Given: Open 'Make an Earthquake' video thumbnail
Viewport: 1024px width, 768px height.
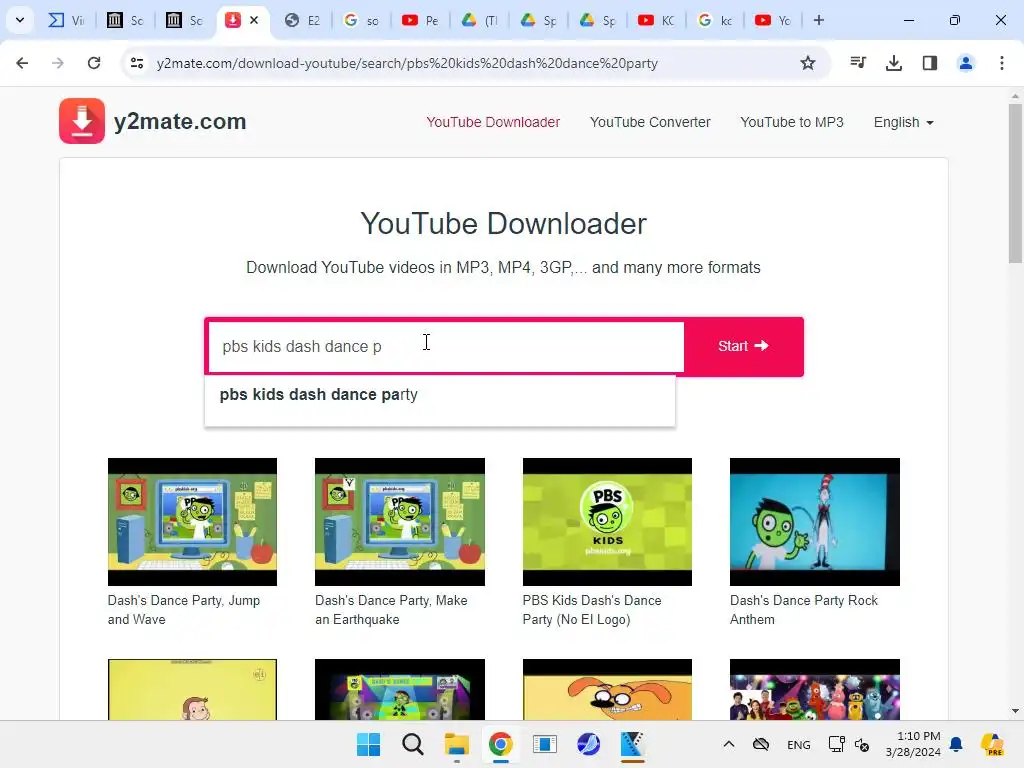Looking at the screenshot, I should (x=400, y=522).
